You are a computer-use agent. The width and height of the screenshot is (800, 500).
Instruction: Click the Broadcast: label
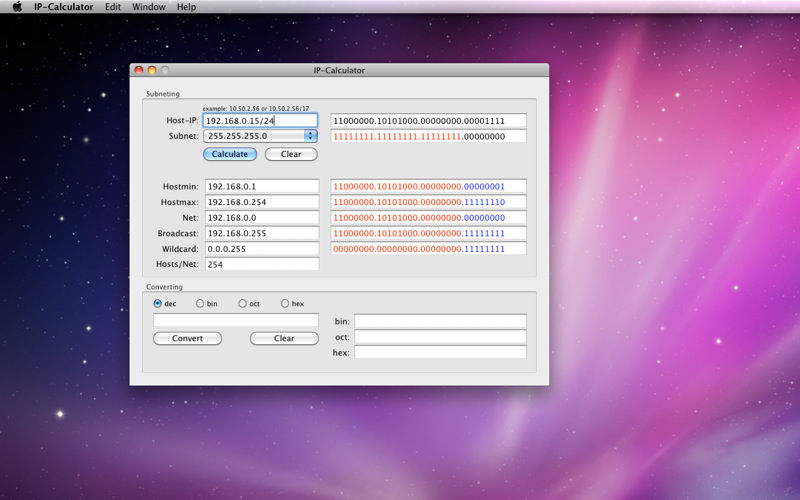coord(178,233)
